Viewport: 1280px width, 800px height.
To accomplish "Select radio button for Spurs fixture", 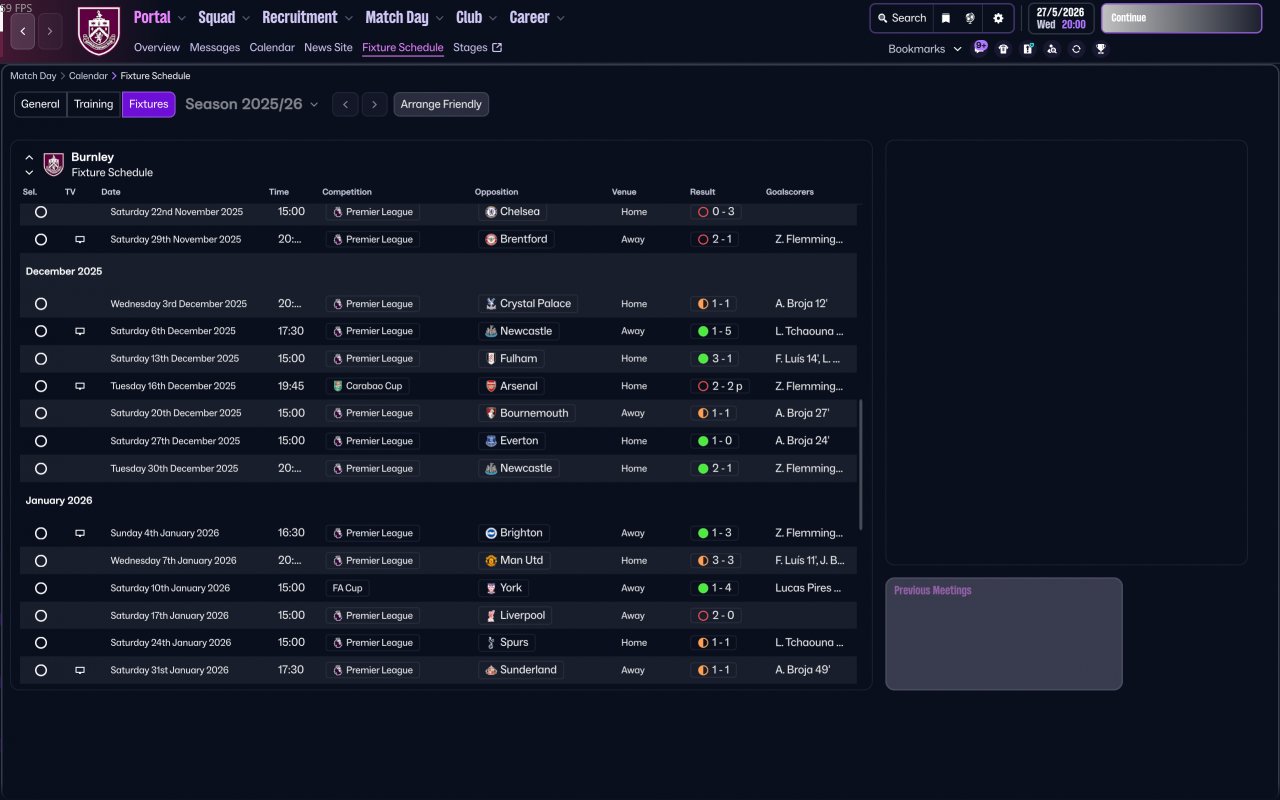I will [41, 643].
